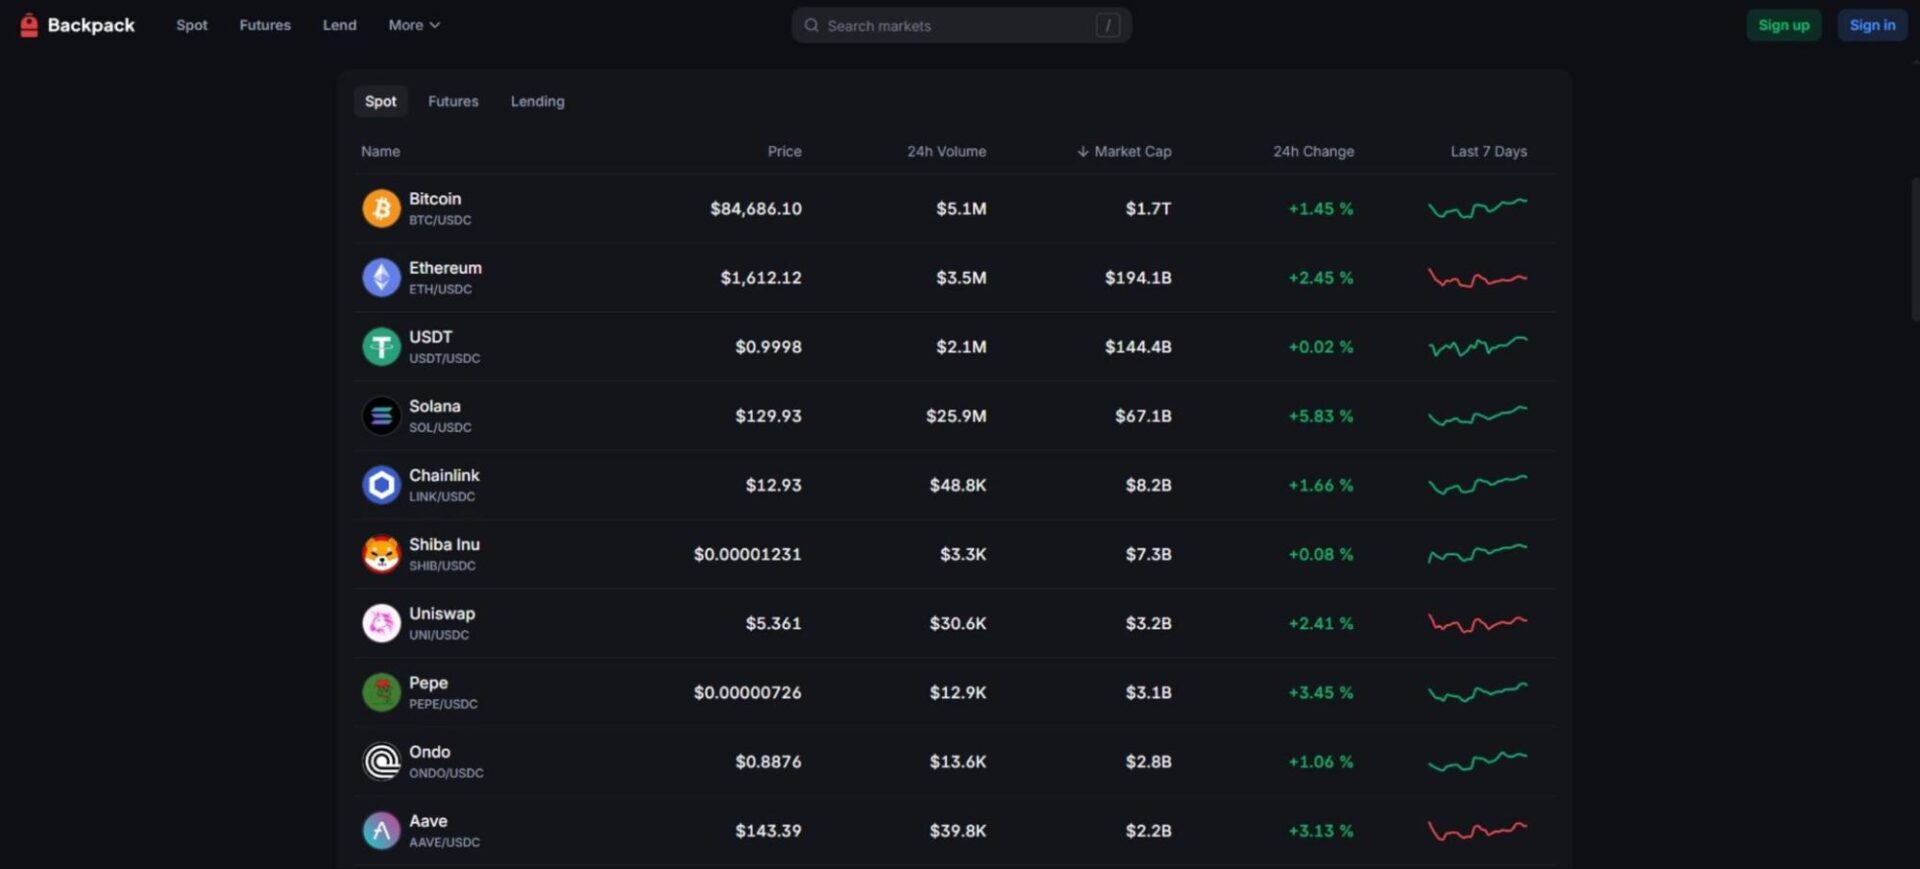The image size is (1920, 869).
Task: Open Aave's 7-day sparkline chart
Action: click(x=1477, y=830)
